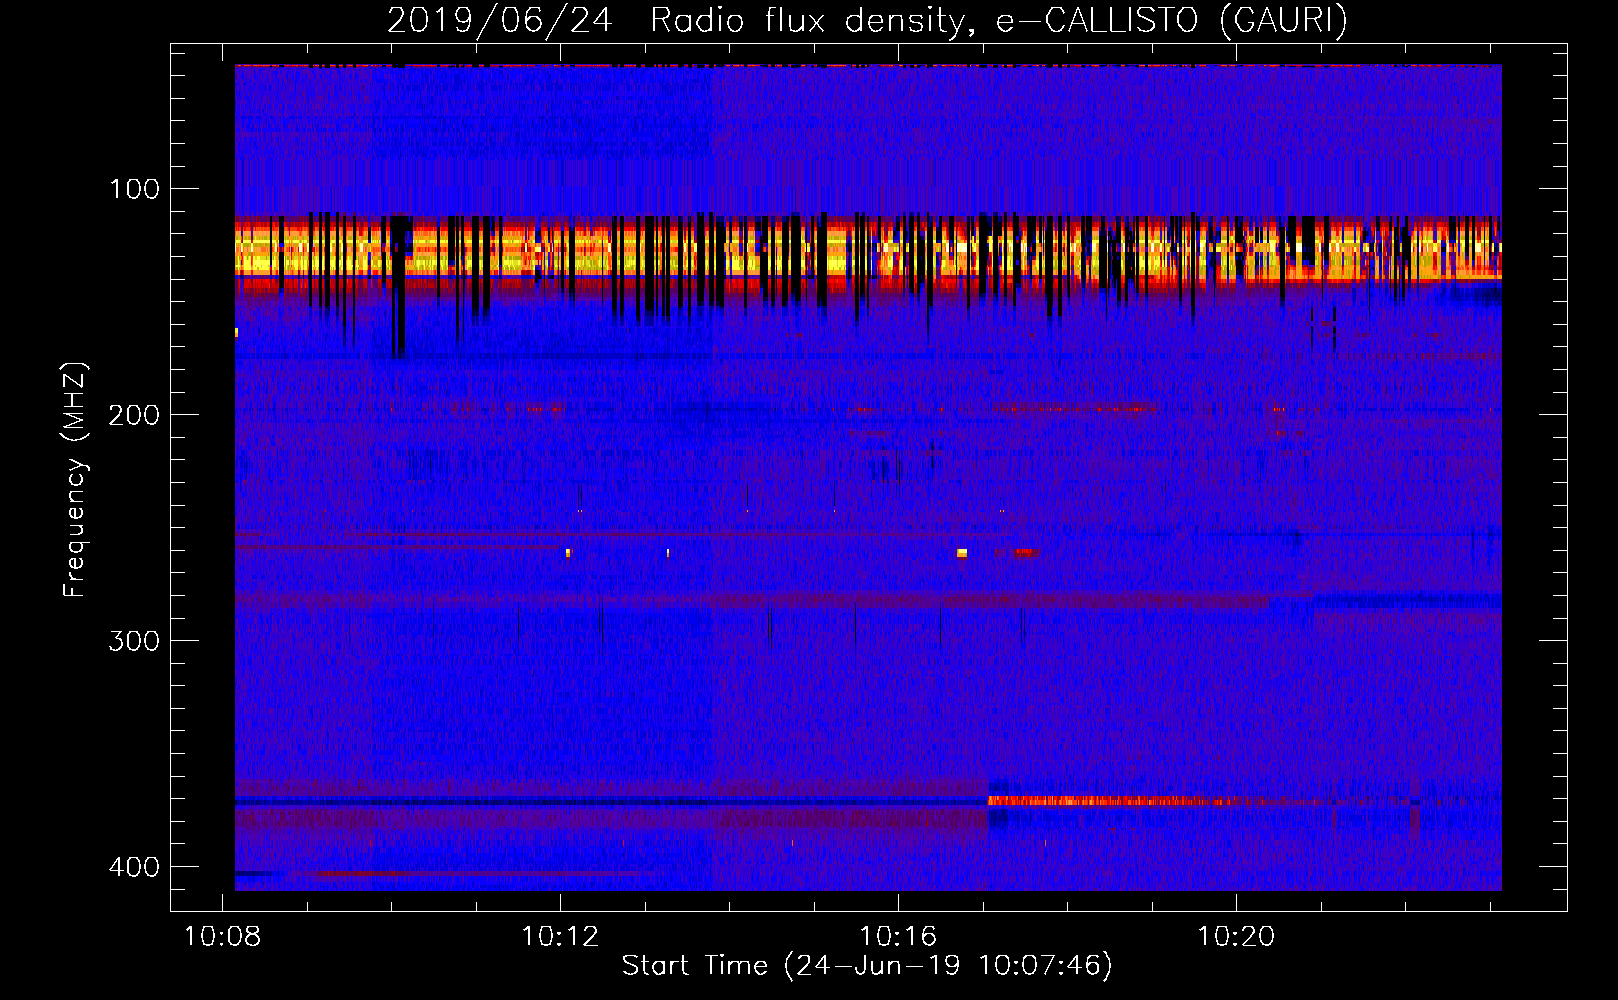This screenshot has height=1000, width=1618.
Task: Click the '10:08' time tick label
Action: [222, 937]
